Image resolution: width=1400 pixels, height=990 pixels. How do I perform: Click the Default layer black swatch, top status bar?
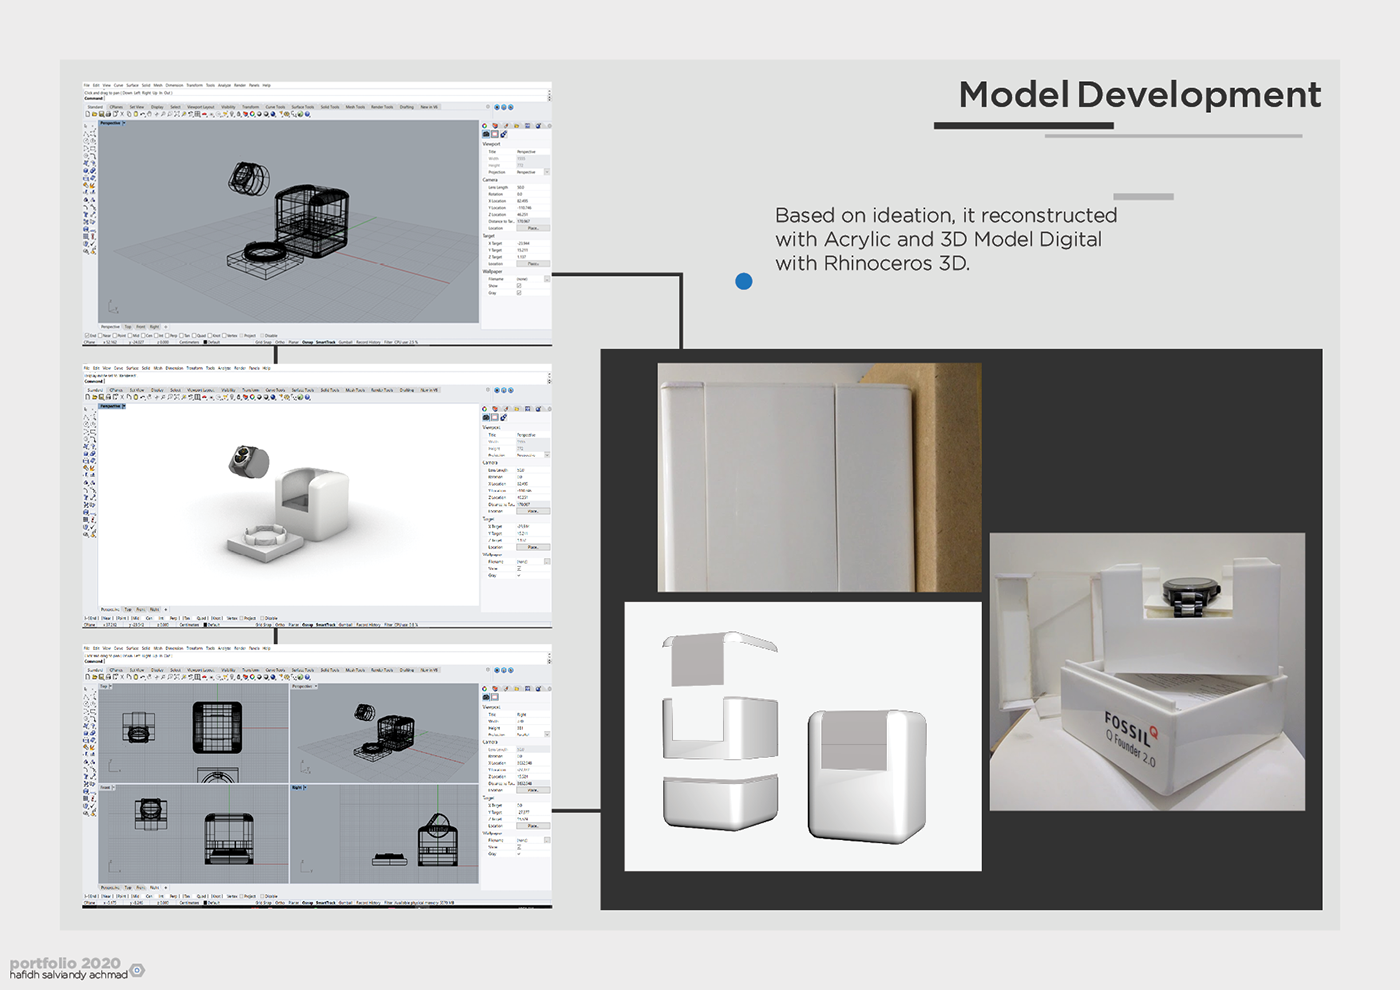[x=205, y=342]
